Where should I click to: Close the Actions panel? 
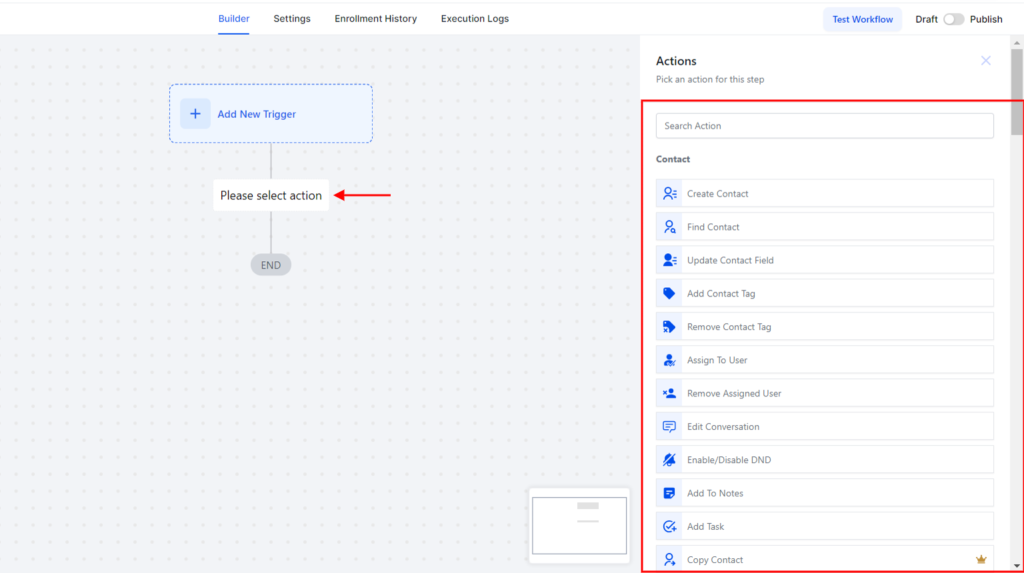point(985,61)
